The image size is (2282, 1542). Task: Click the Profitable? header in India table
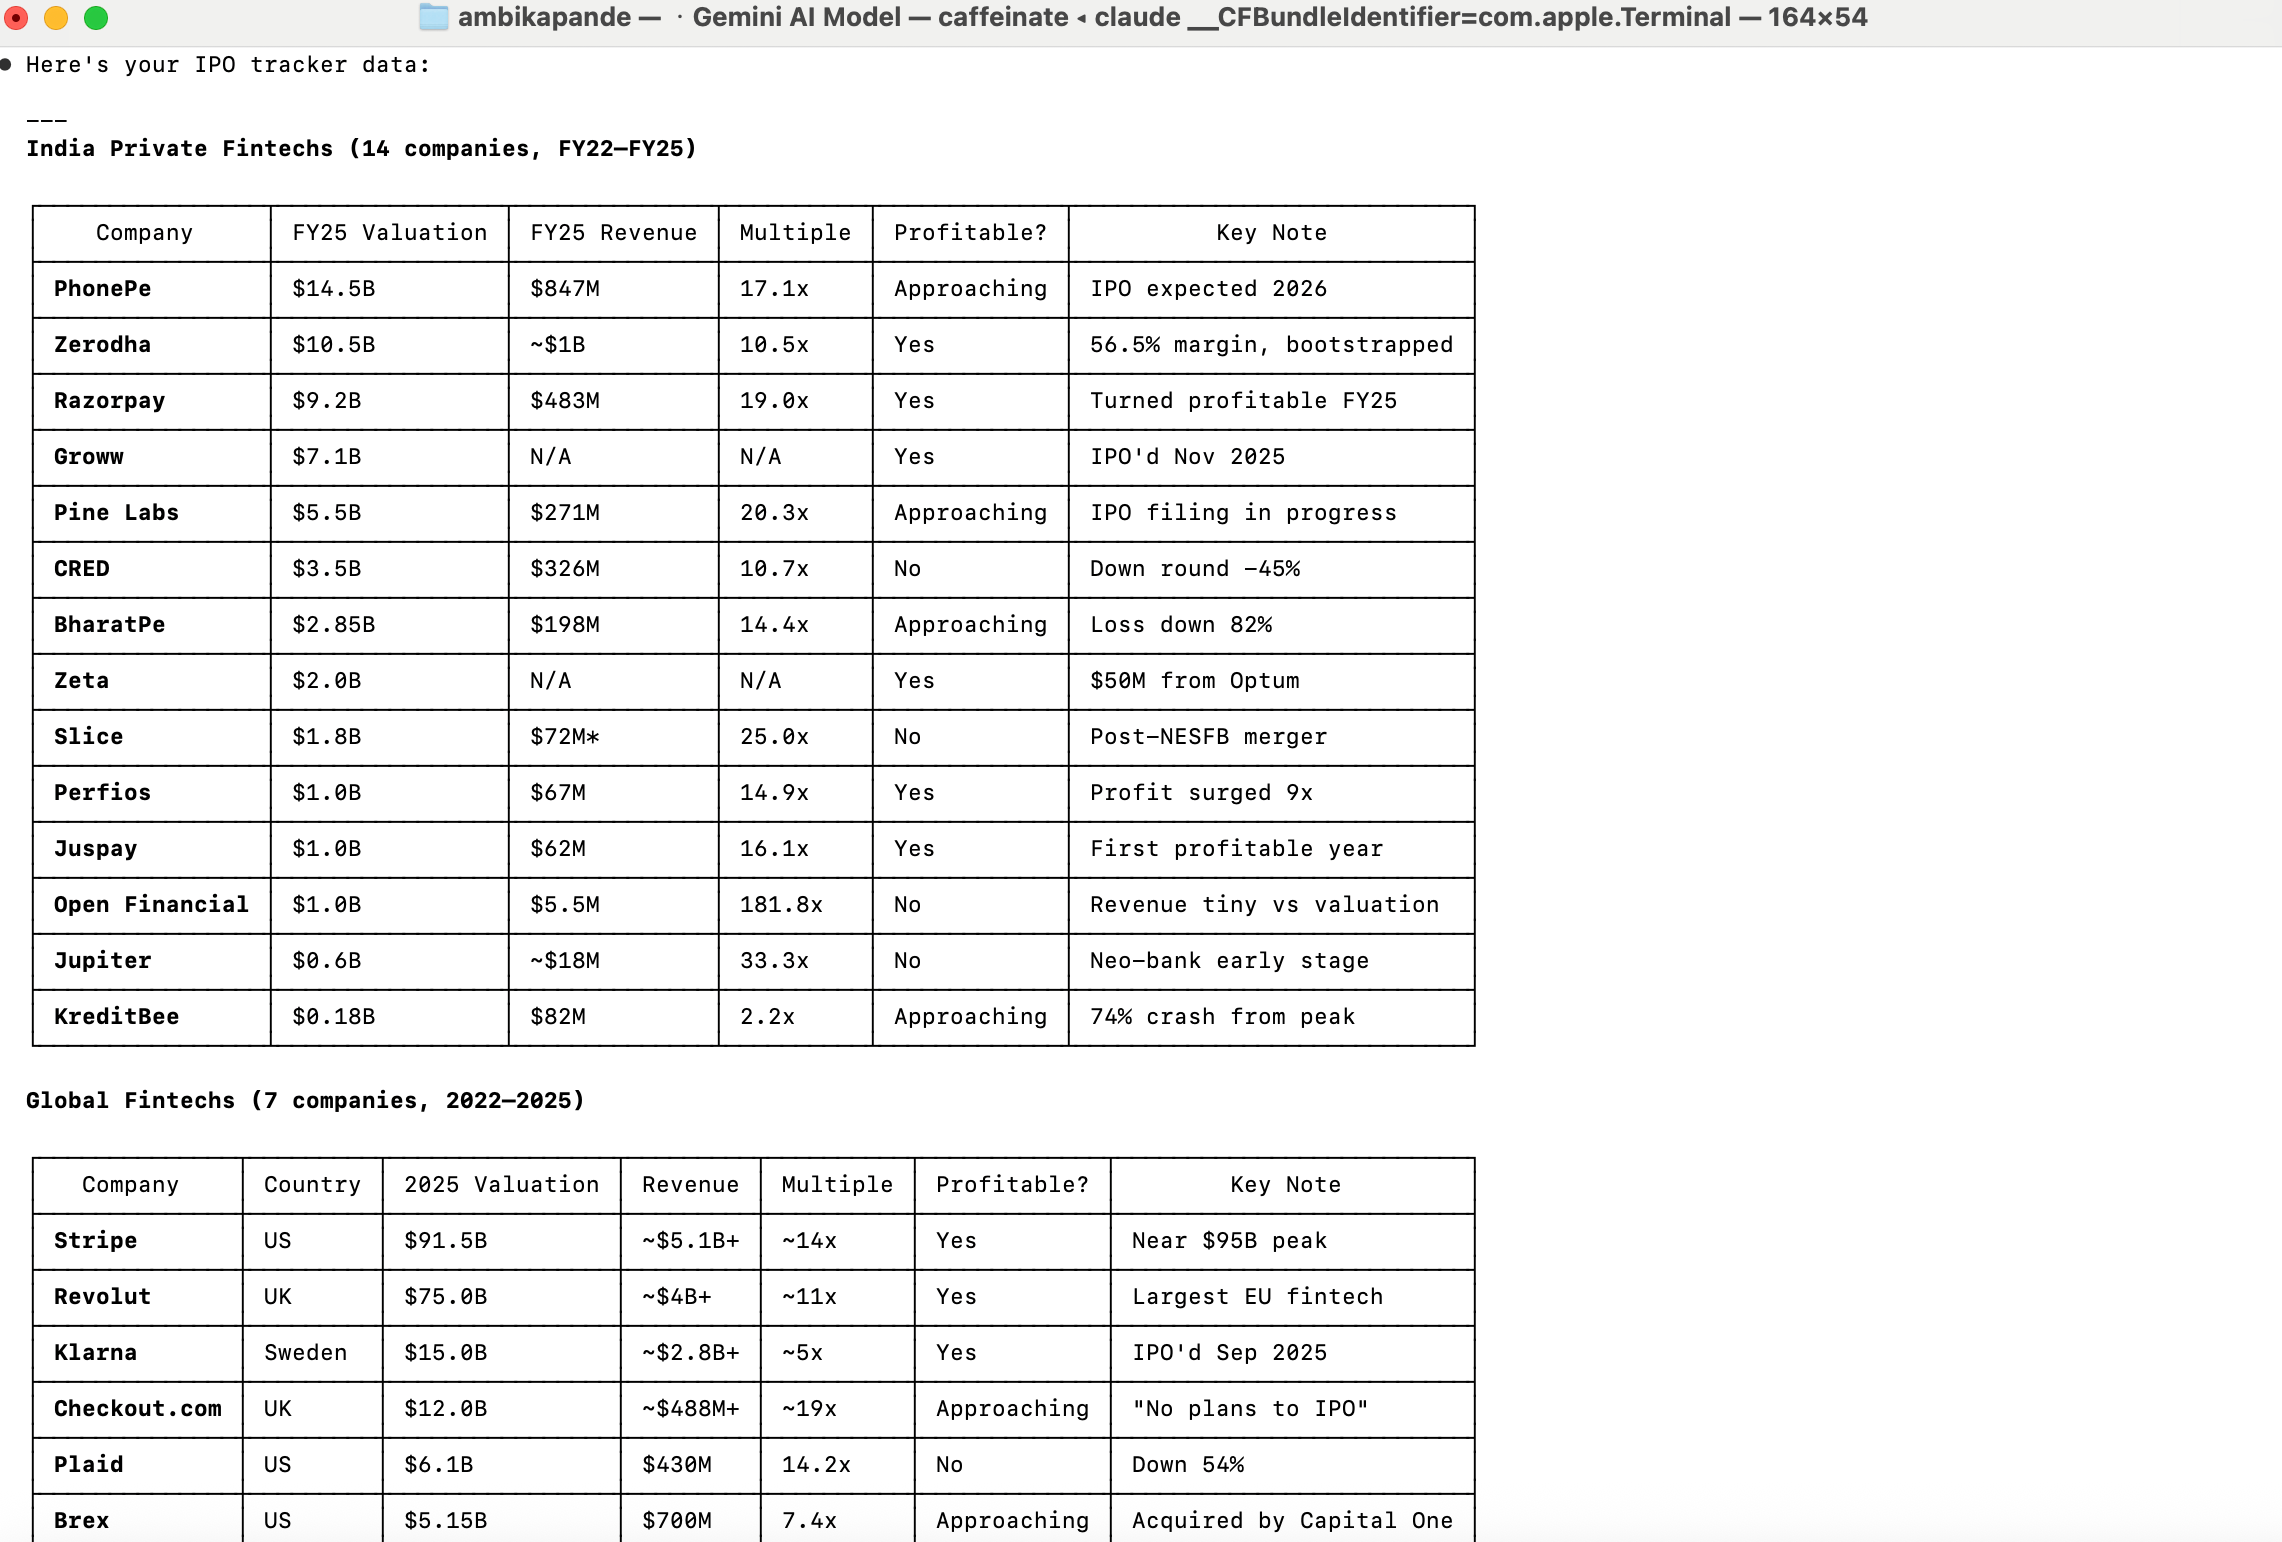click(x=970, y=233)
